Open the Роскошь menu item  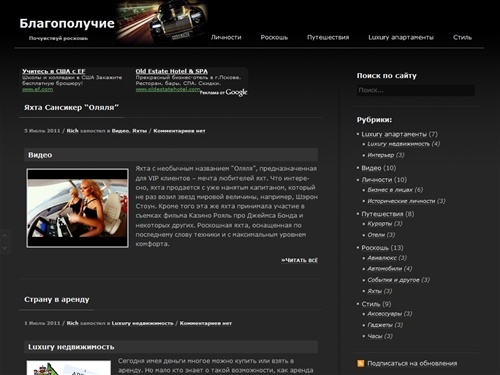point(274,37)
